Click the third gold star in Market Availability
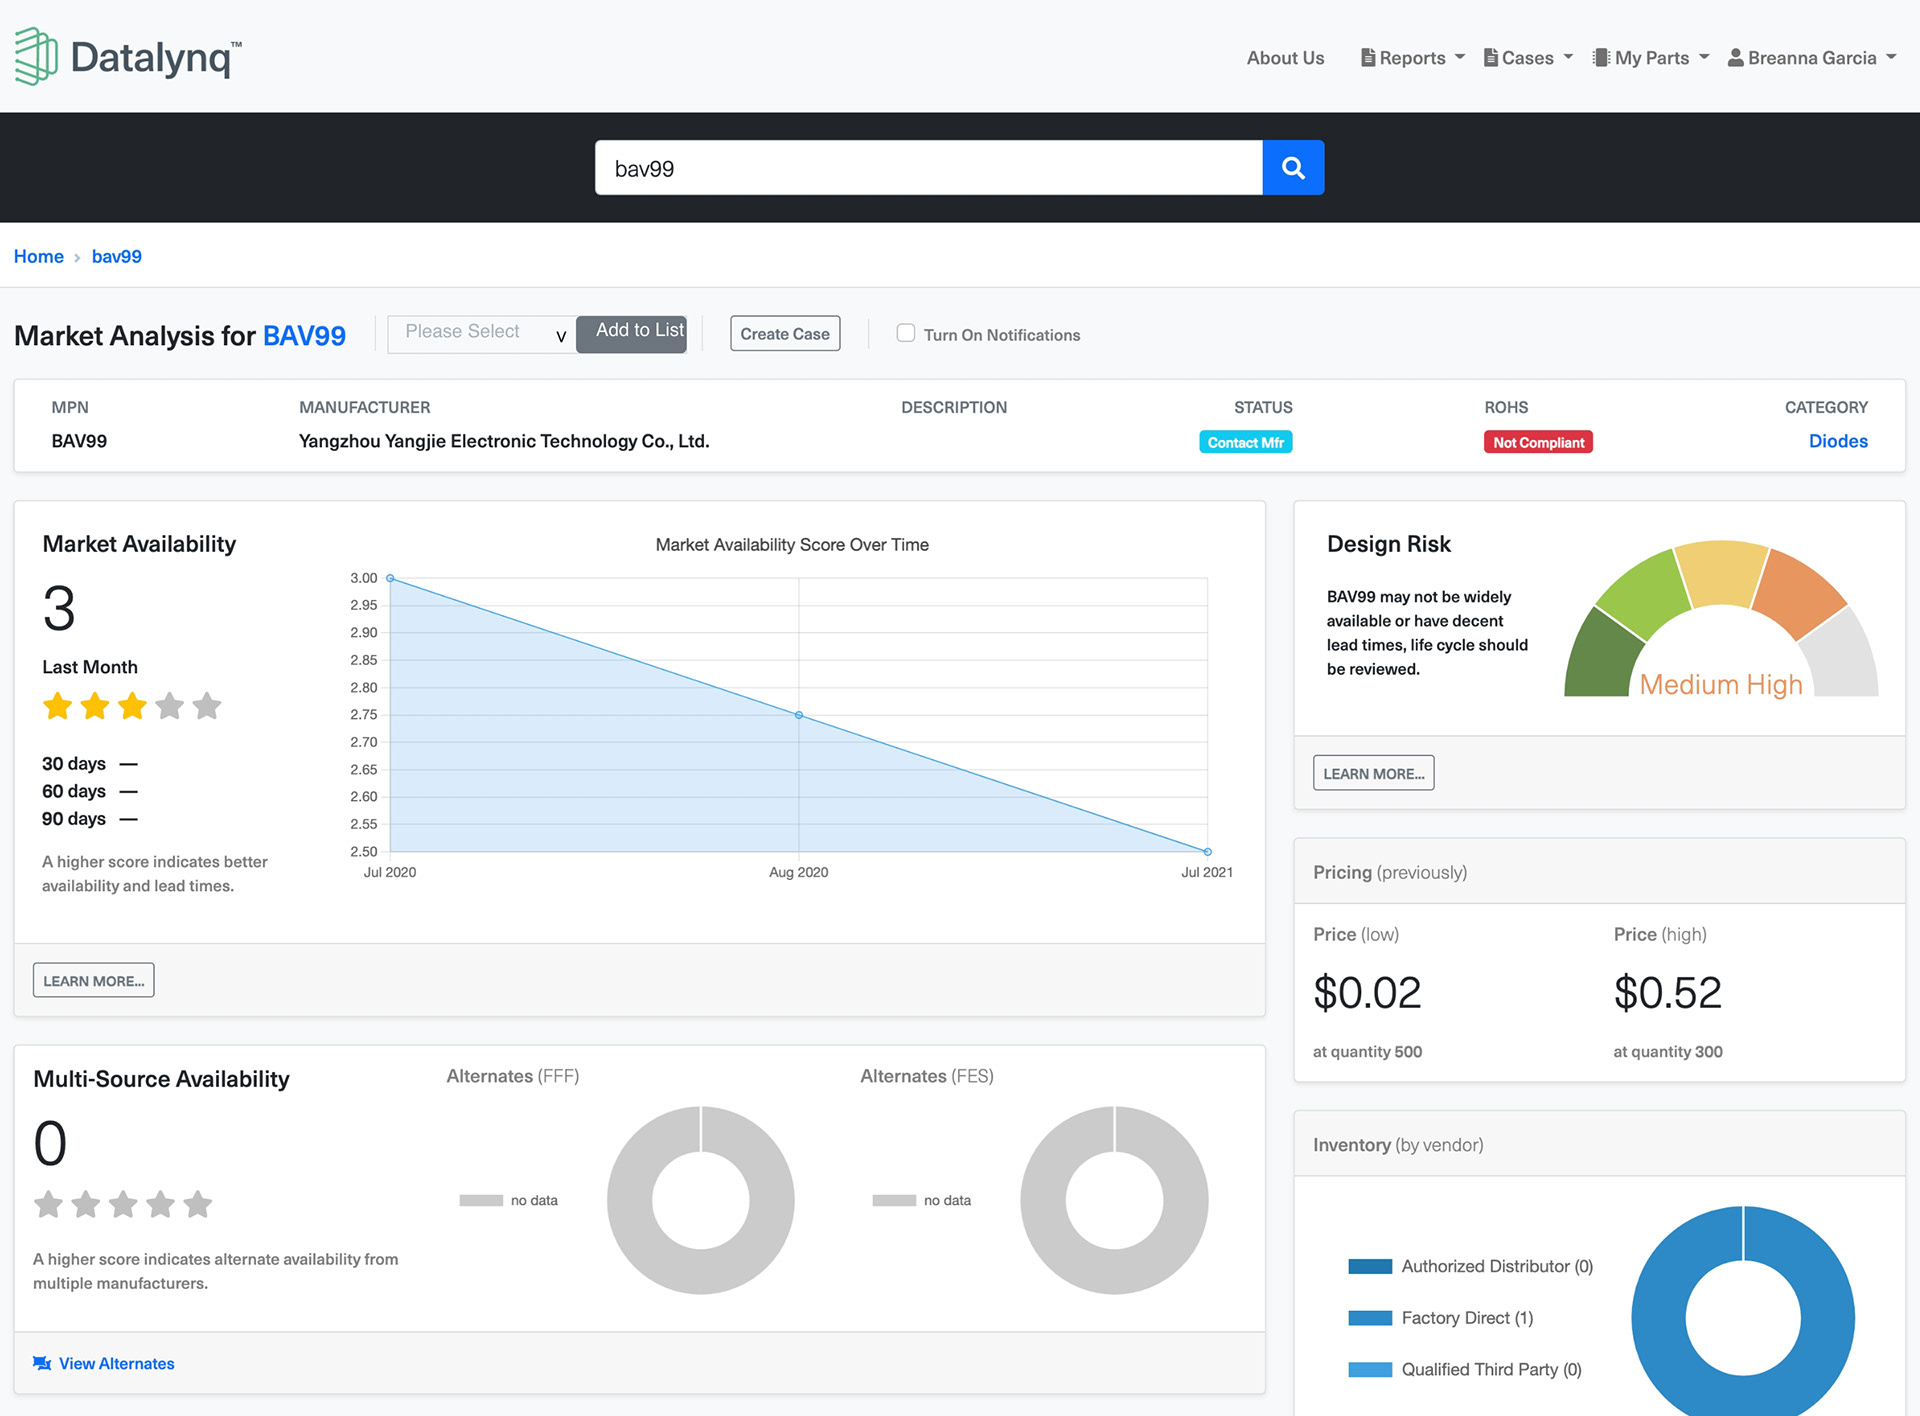This screenshot has width=1920, height=1416. pyautogui.click(x=132, y=706)
